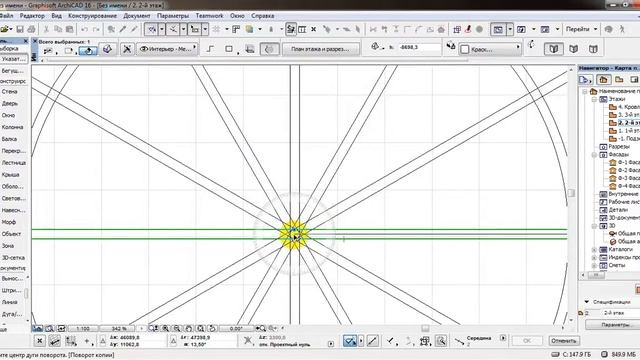Open the Конструирование menu
This screenshot has height=360, width=640.
point(92,16)
